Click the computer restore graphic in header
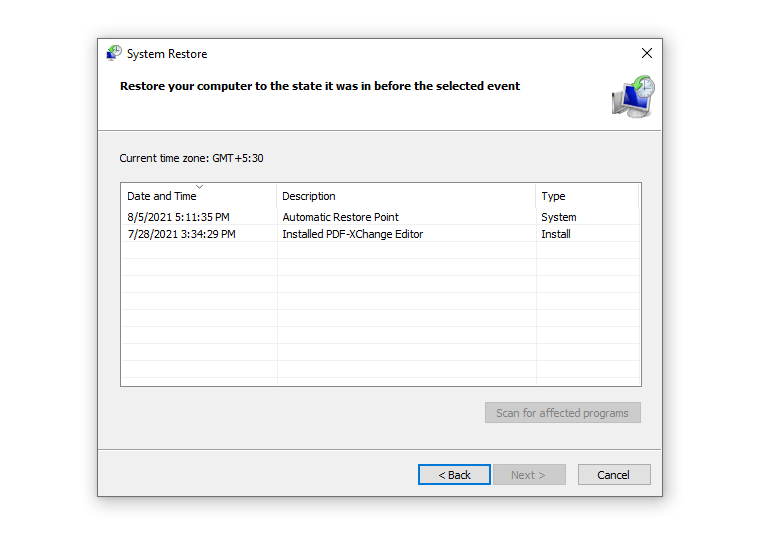763x546 pixels. (632, 96)
